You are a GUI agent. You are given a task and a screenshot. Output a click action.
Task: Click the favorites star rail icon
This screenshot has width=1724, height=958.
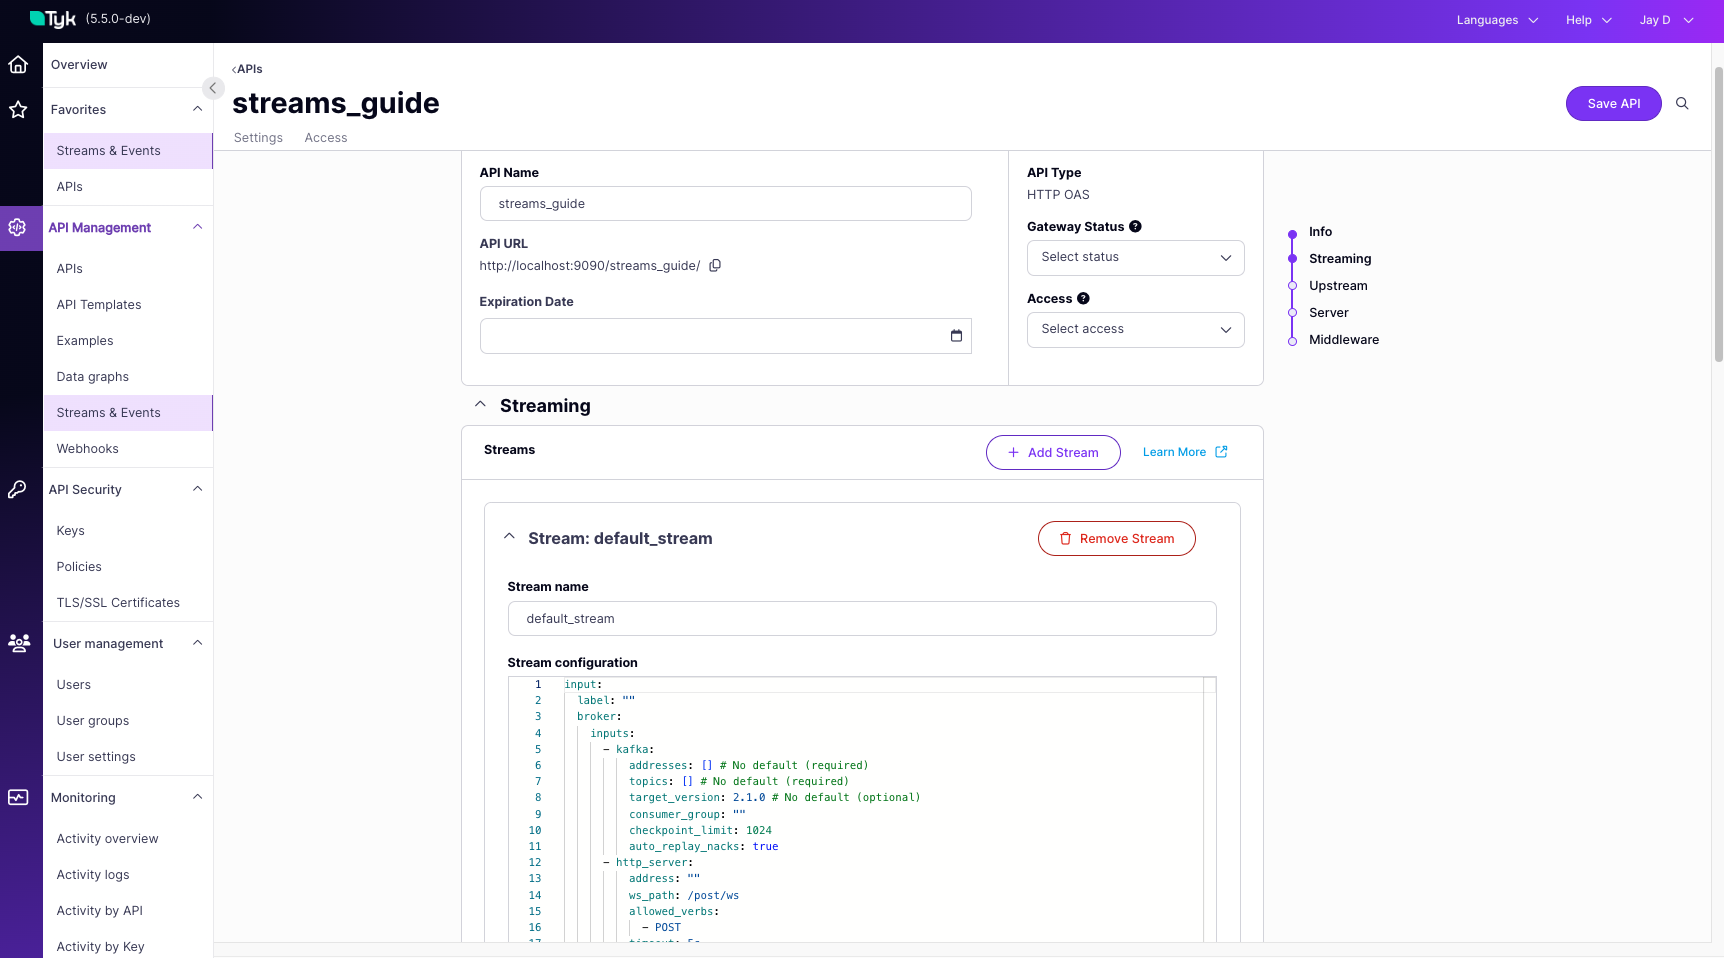18,110
